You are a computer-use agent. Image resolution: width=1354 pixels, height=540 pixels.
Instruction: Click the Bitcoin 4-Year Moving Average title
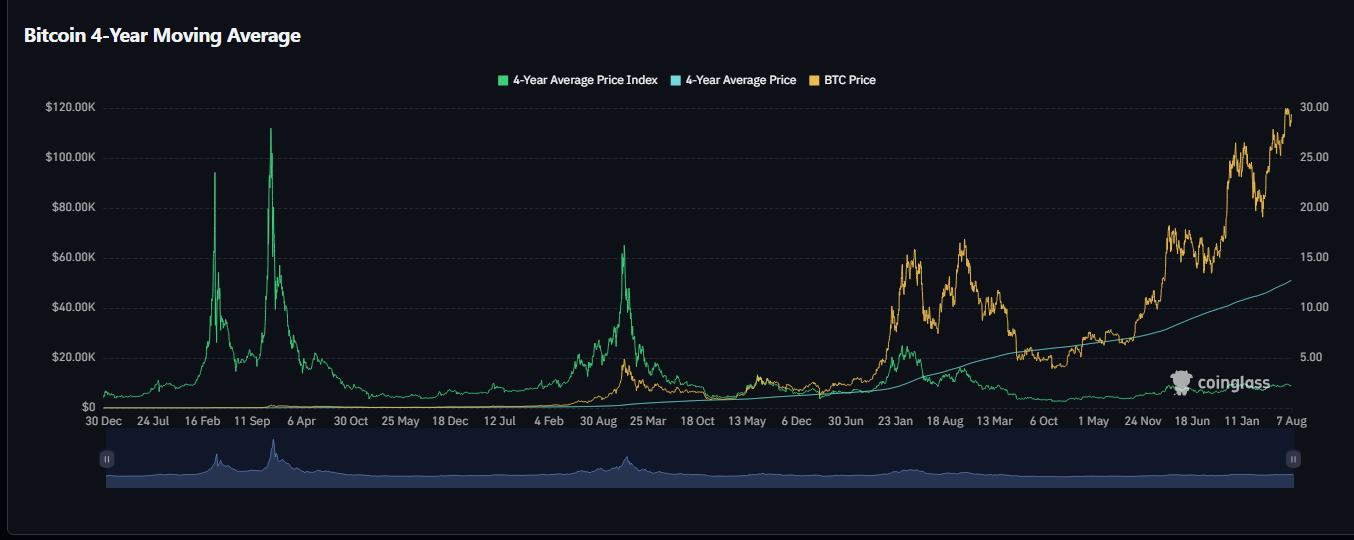tap(162, 36)
